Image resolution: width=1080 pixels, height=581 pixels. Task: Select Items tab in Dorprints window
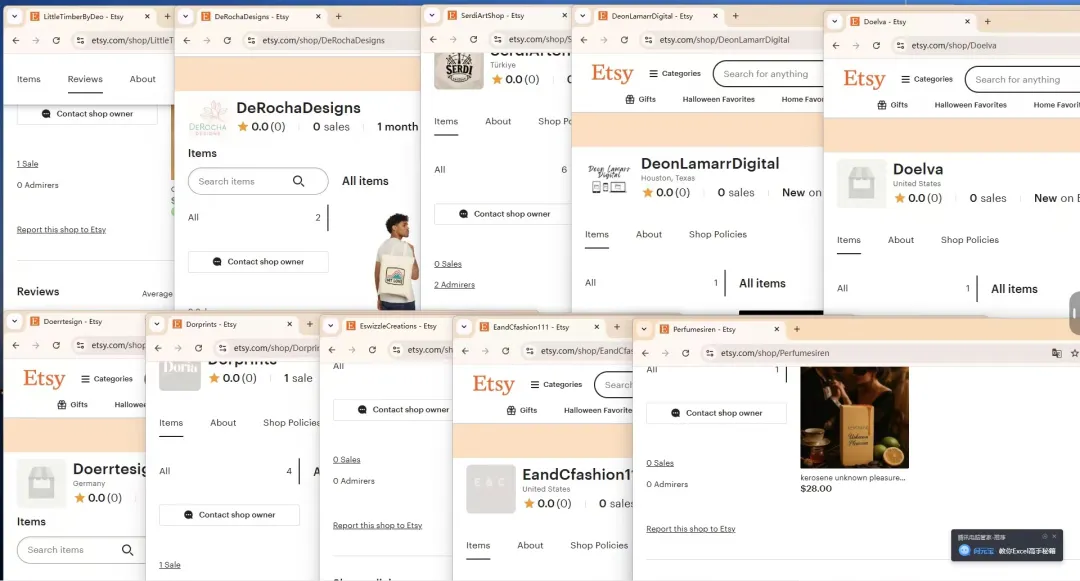[171, 423]
